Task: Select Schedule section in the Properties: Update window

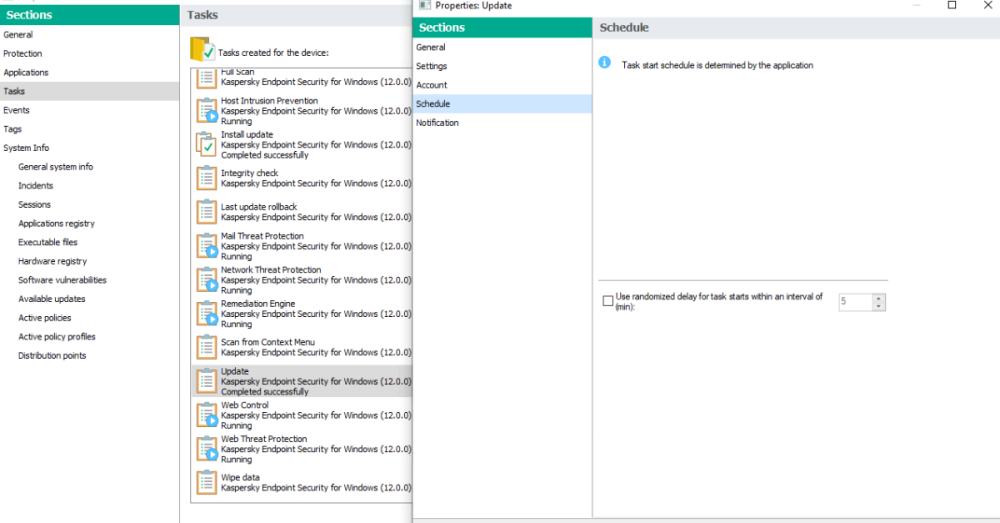Action: coord(503,104)
